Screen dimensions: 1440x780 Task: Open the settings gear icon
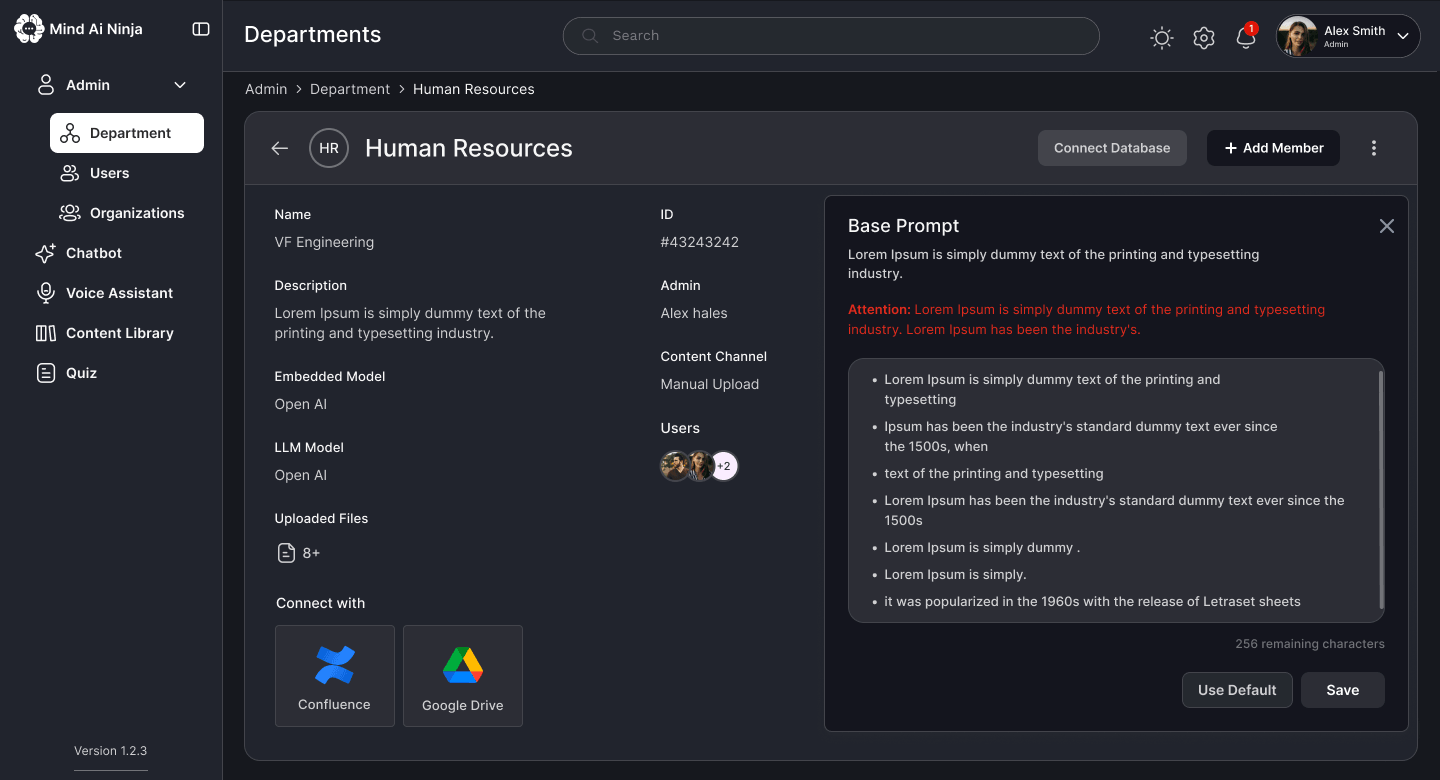(1204, 38)
